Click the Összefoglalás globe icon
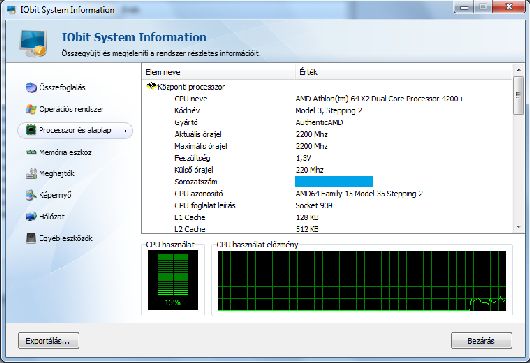The image size is (530, 363). click(31, 88)
